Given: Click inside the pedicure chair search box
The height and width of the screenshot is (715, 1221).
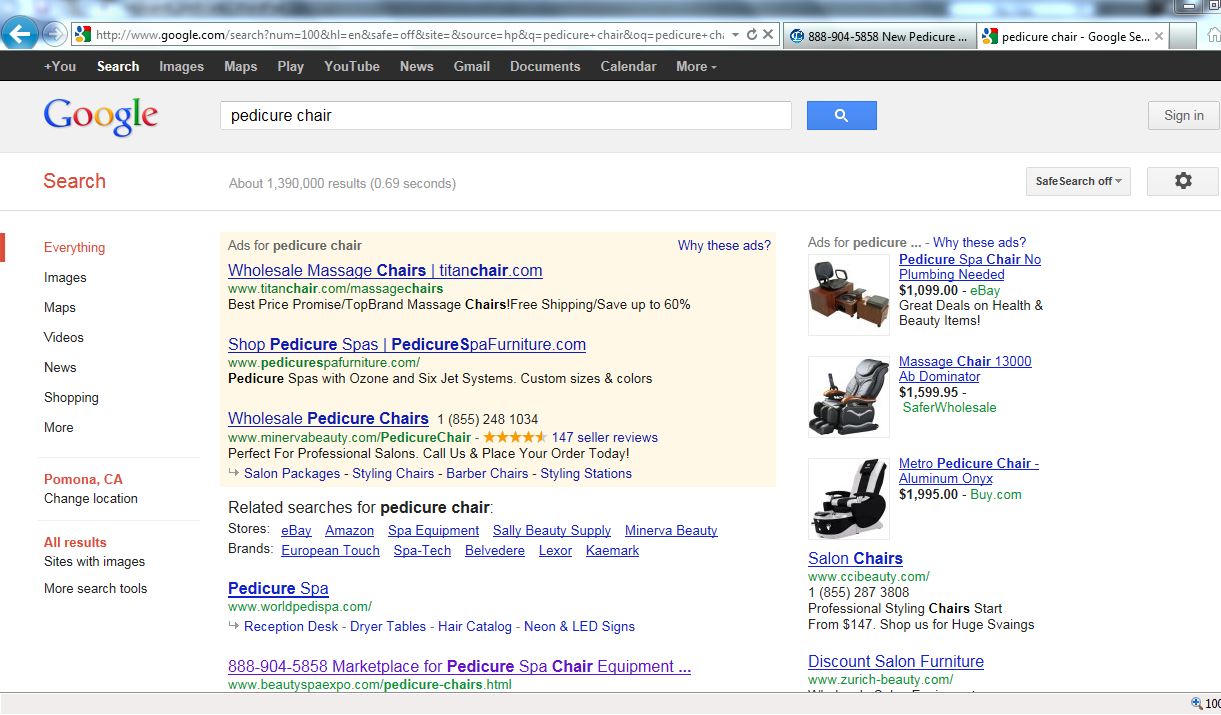Looking at the screenshot, I should [x=506, y=115].
